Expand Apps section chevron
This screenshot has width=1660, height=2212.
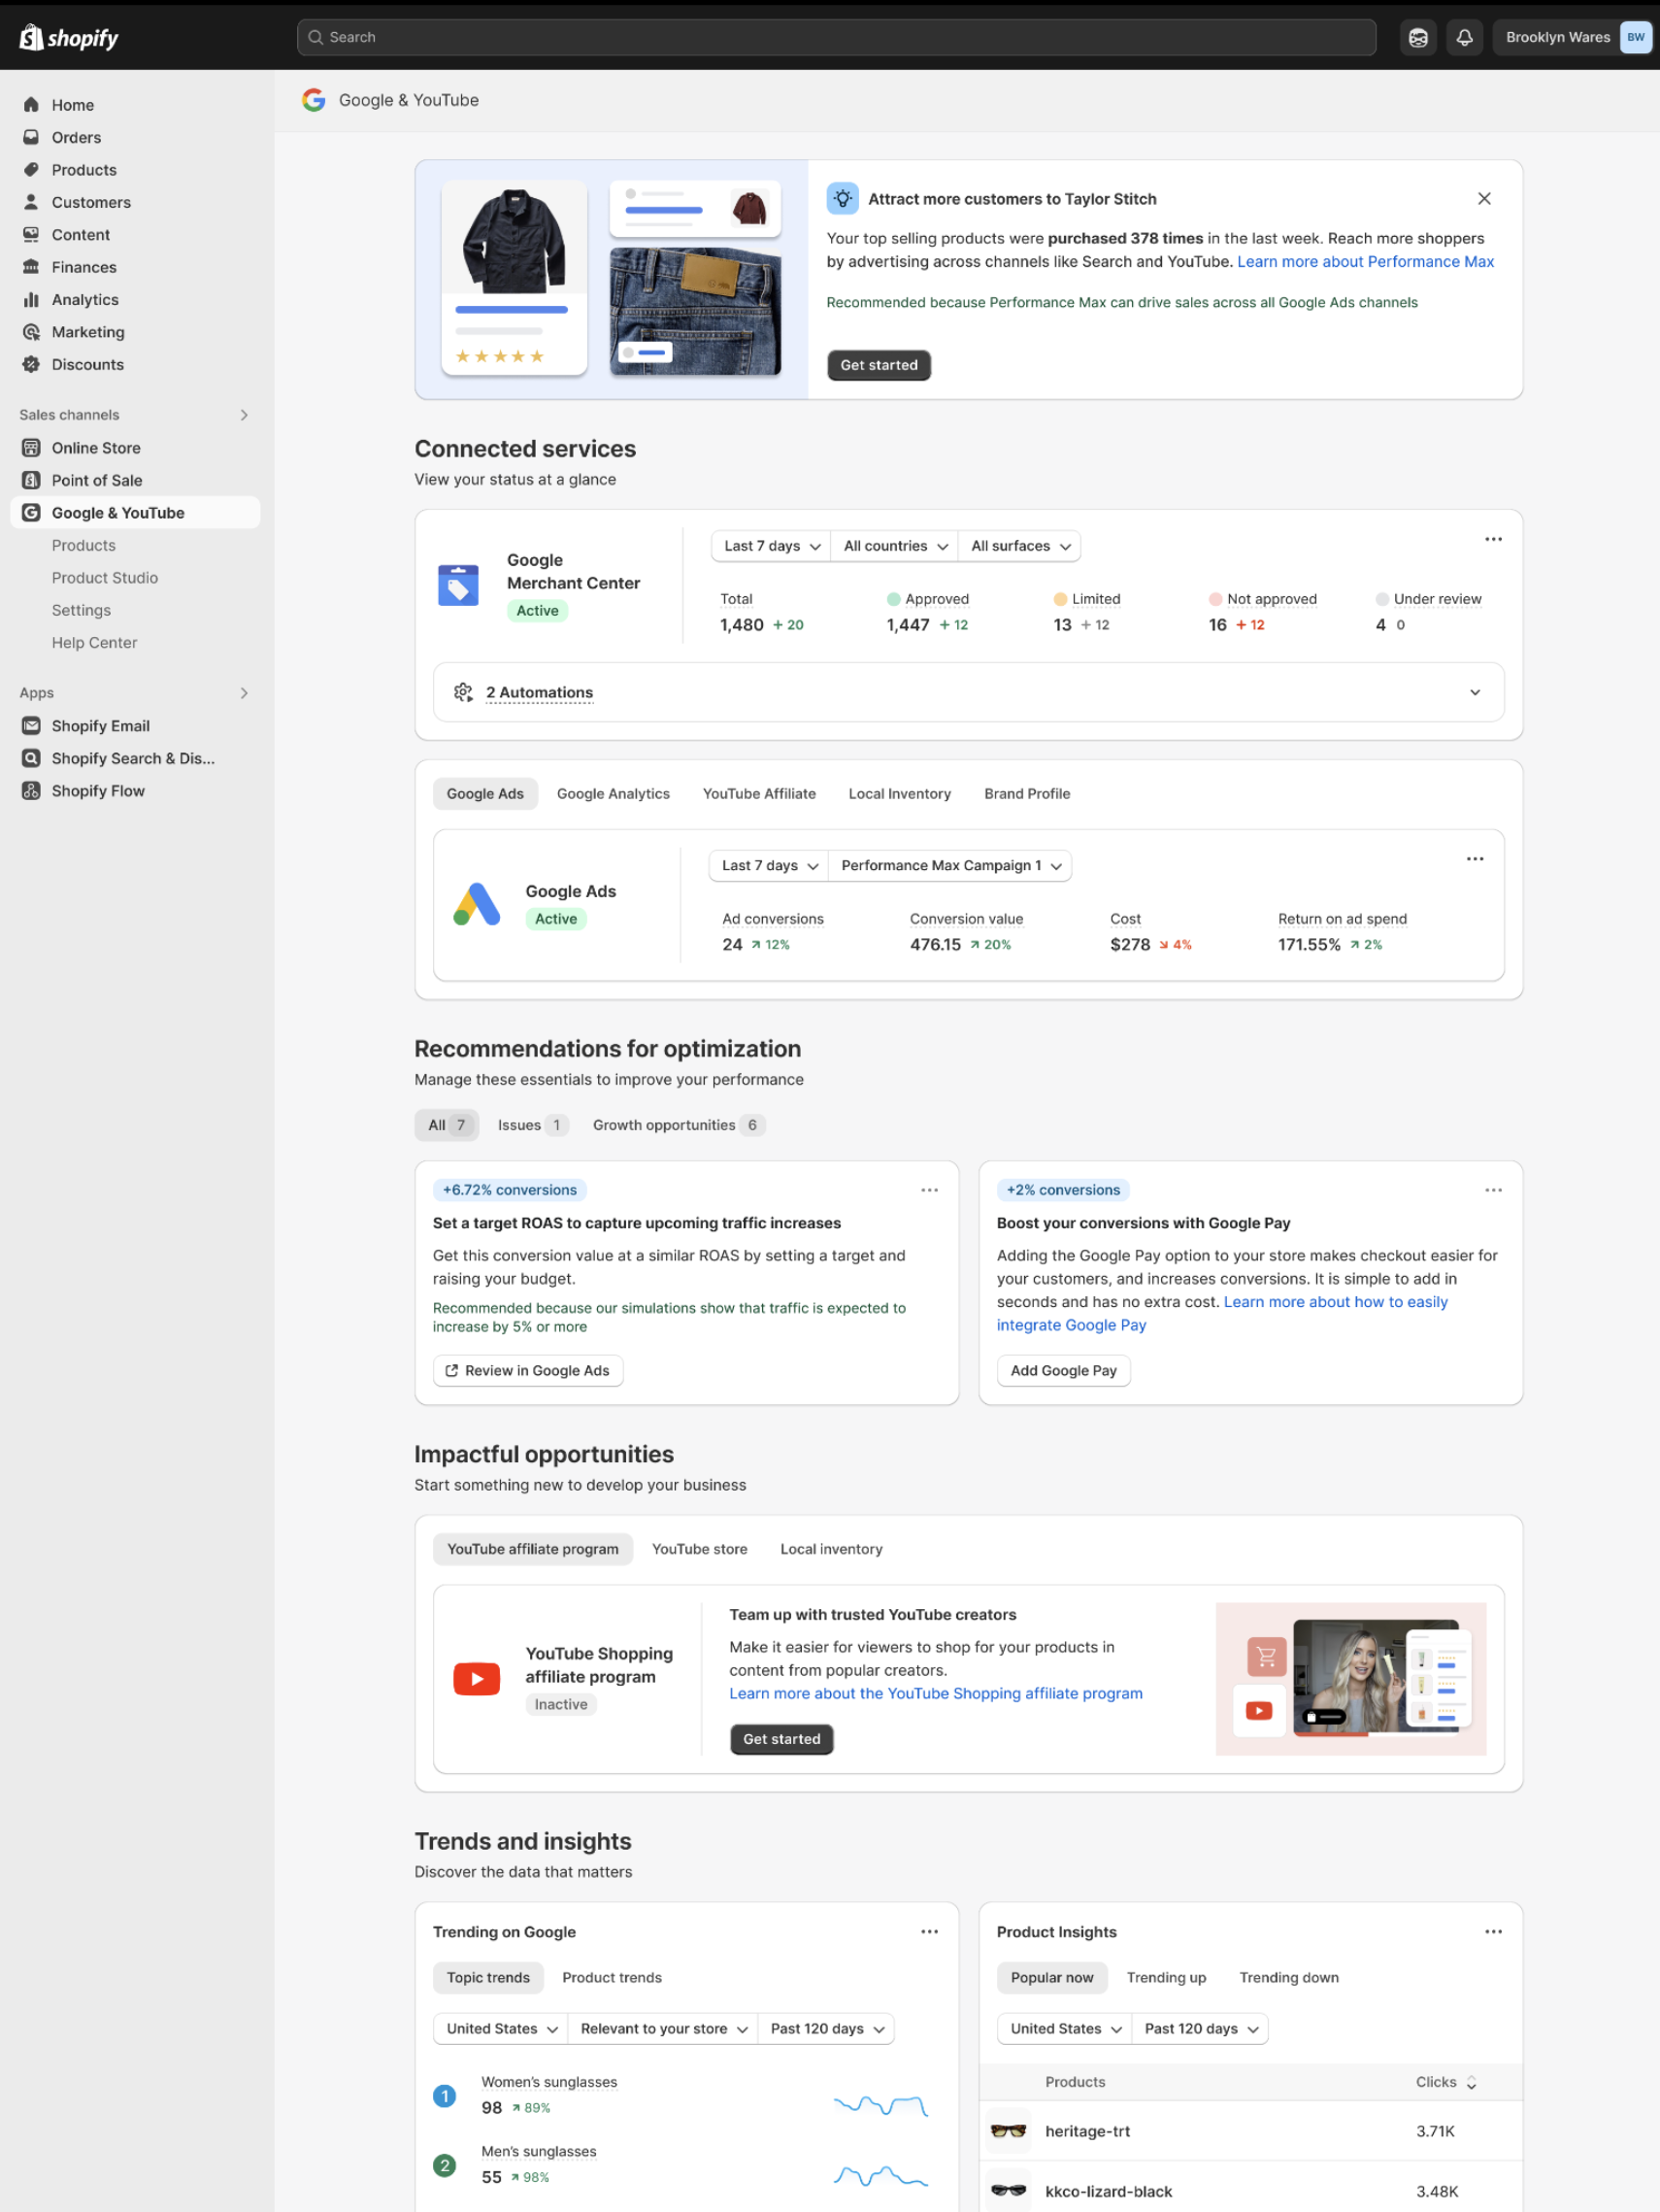[x=244, y=693]
